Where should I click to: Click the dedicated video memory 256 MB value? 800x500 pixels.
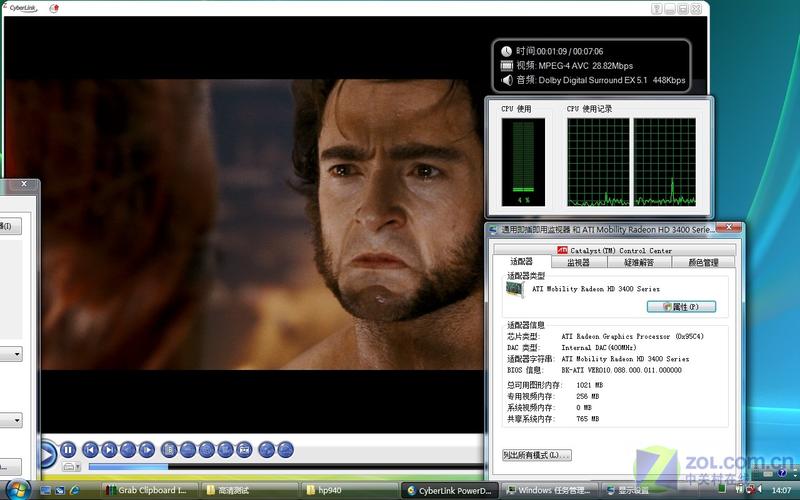(587, 396)
